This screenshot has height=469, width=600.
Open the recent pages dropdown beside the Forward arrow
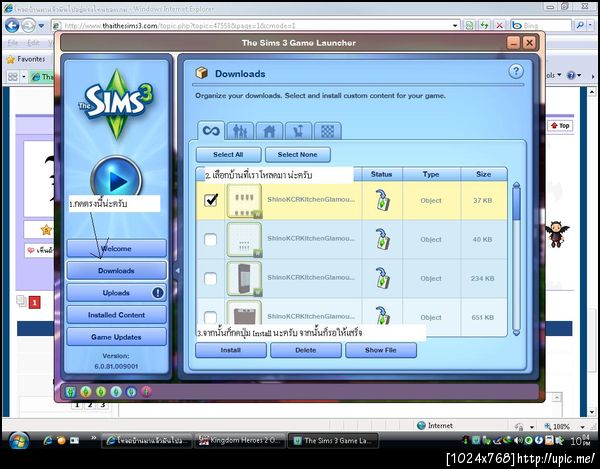point(41,26)
